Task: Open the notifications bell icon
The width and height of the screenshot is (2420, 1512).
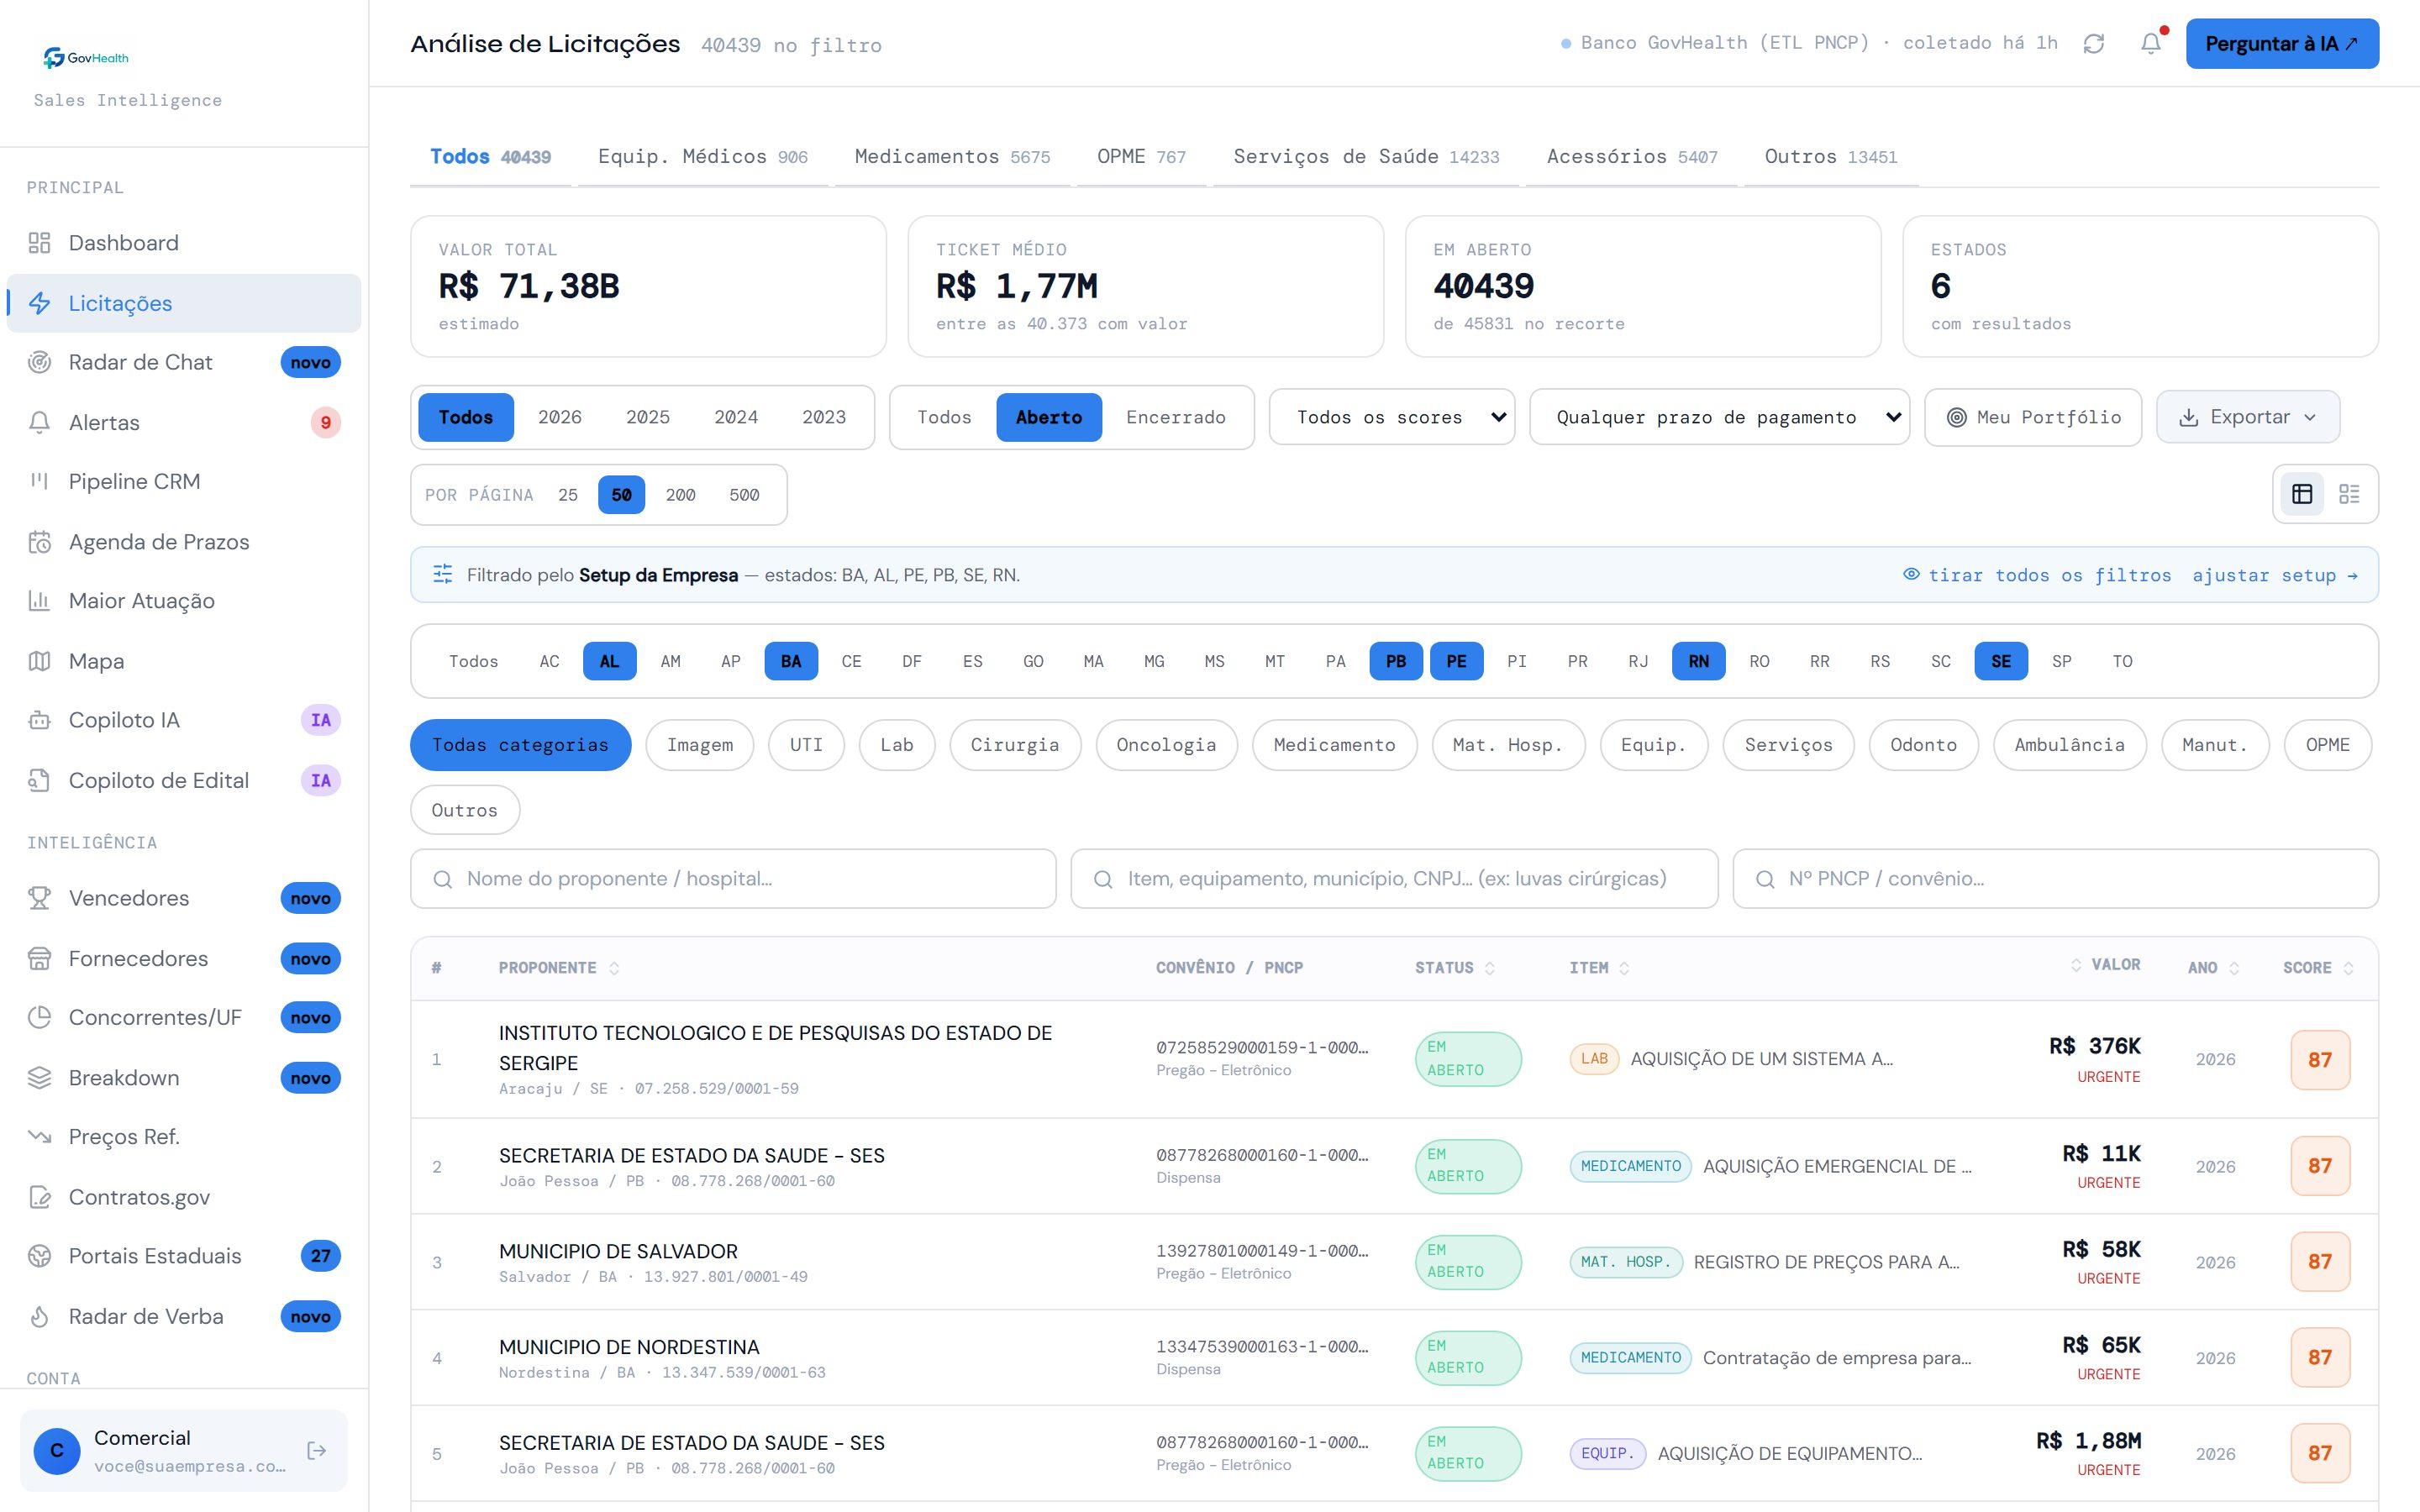Action: tap(2150, 44)
